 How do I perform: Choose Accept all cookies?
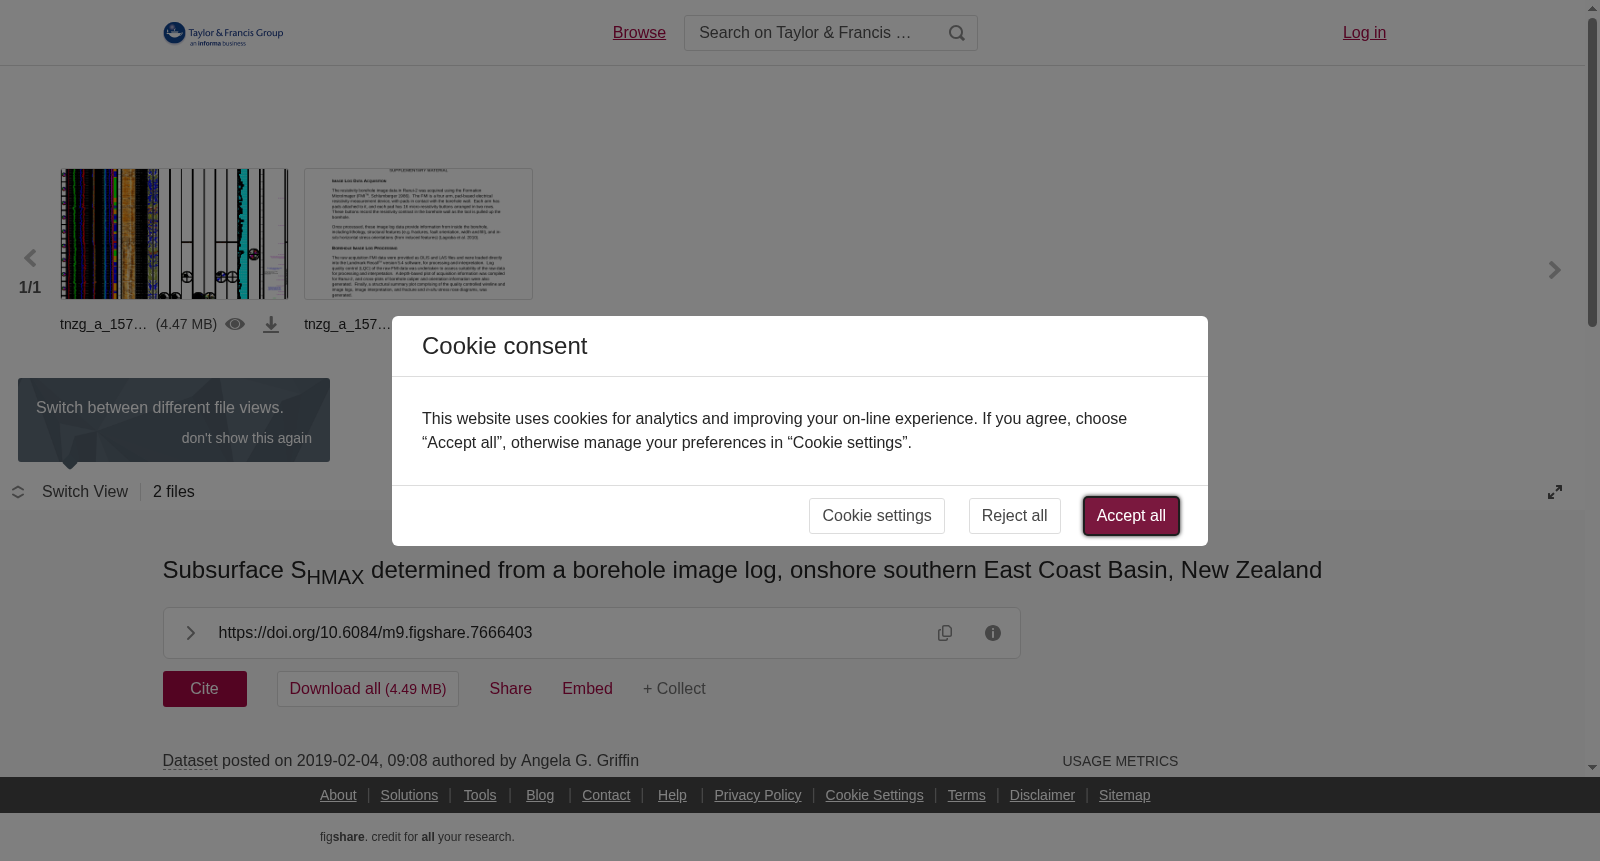1131,516
